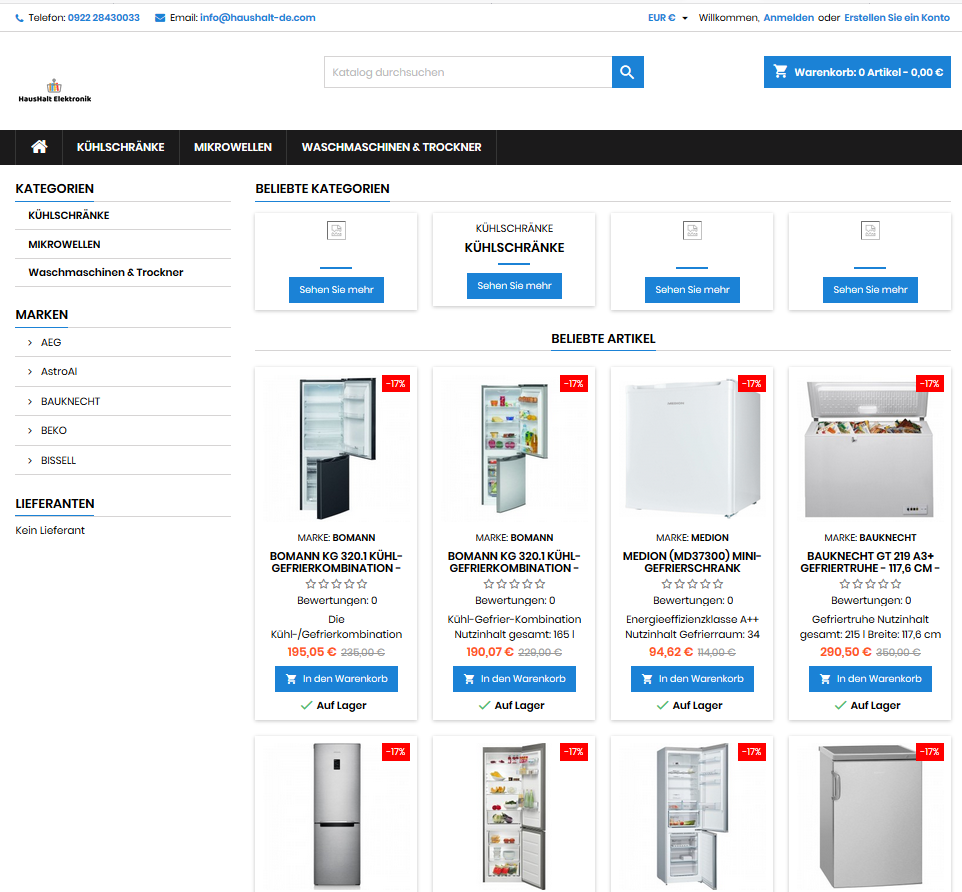Click the home icon in navigation bar
The height and width of the screenshot is (892, 962).
pos(39,147)
